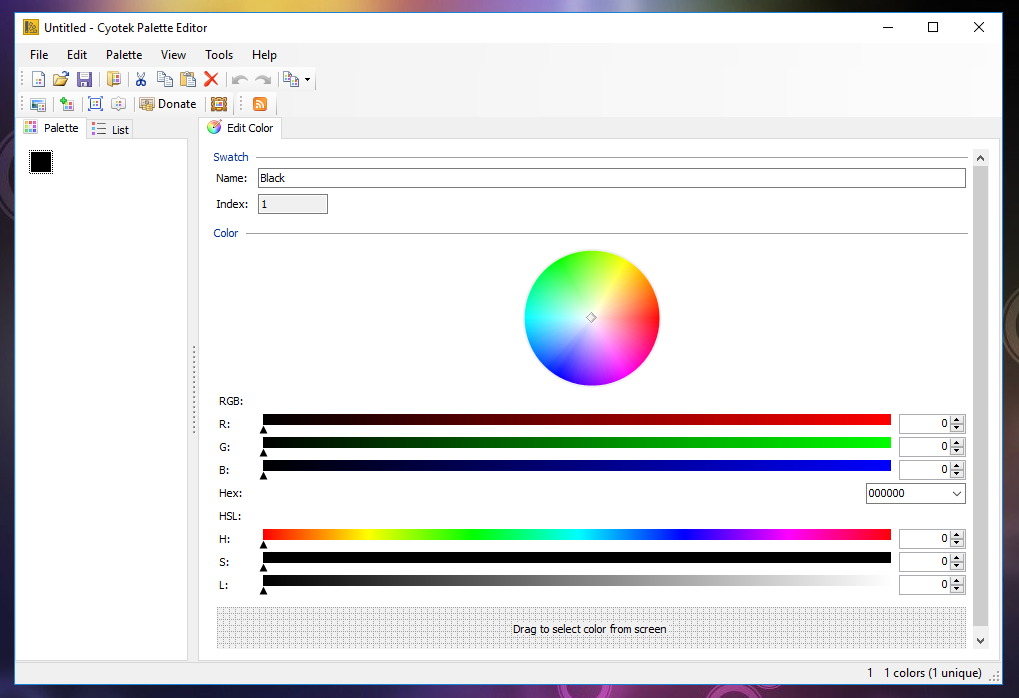Click on the blue B slider bar

coord(576,465)
